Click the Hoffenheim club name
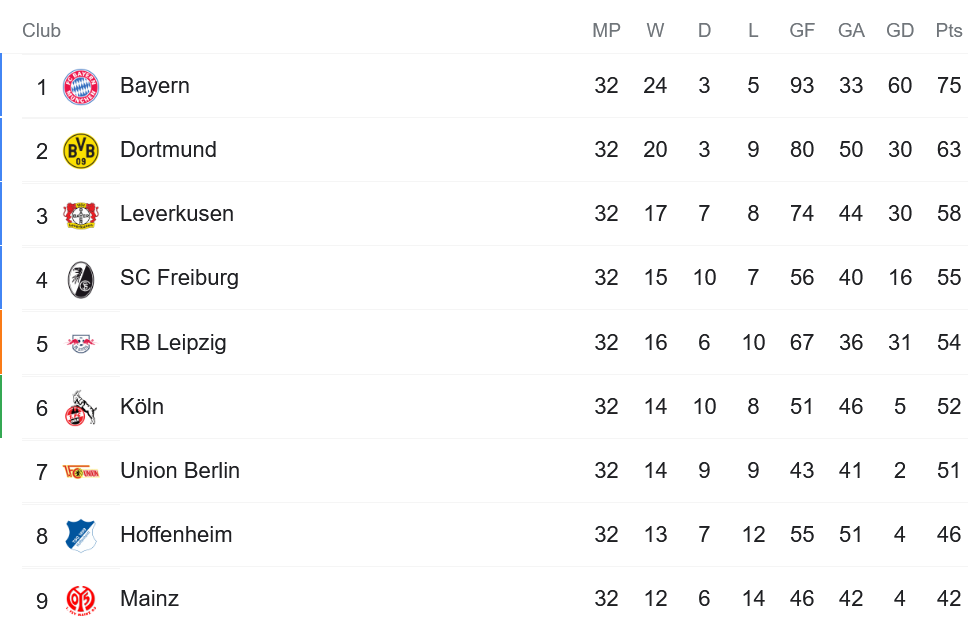 pos(176,534)
